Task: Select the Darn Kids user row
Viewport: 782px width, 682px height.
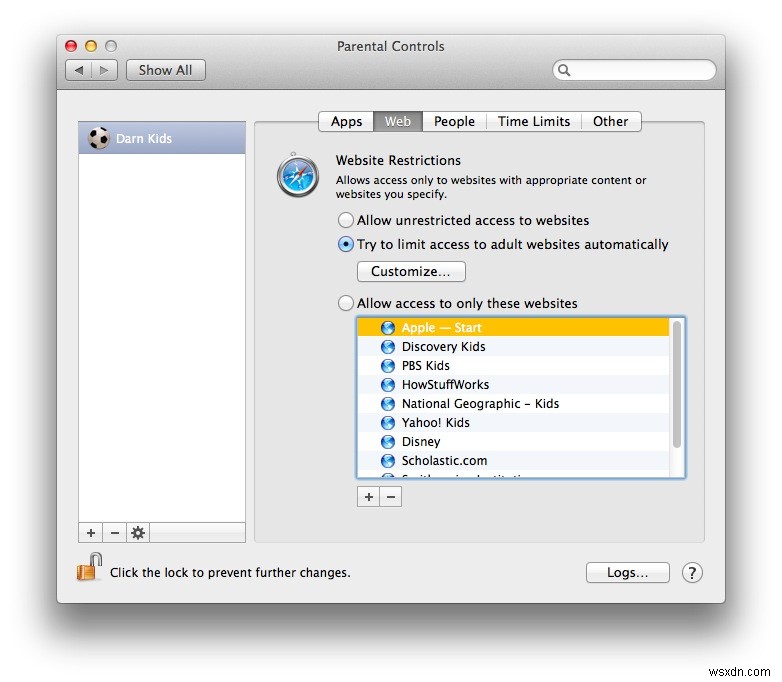Action: point(162,138)
